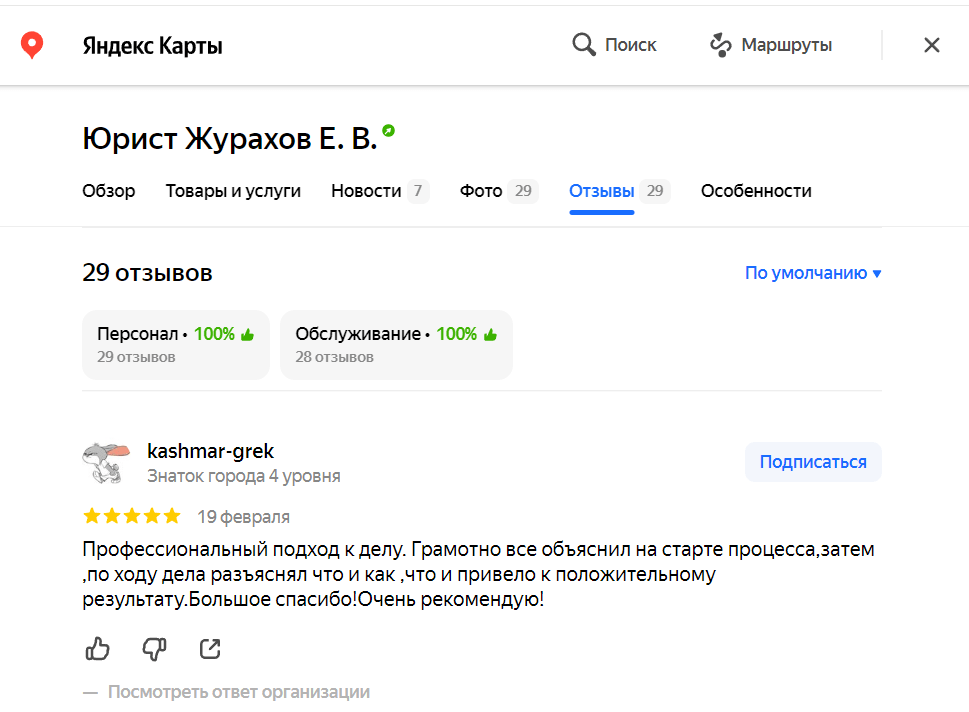Viewport: 969px width, 712px height.
Task: Filter reviews by Персонал 100%
Action: click(176, 344)
